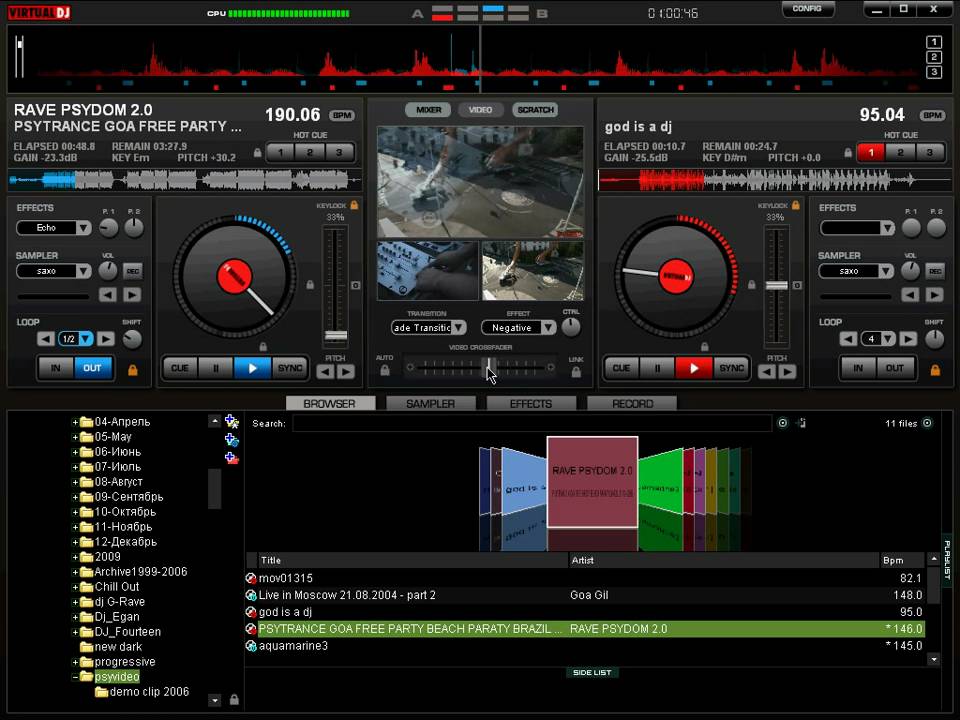Nudge left deck pitch up arrow
The image size is (960, 720).
[x=346, y=372]
